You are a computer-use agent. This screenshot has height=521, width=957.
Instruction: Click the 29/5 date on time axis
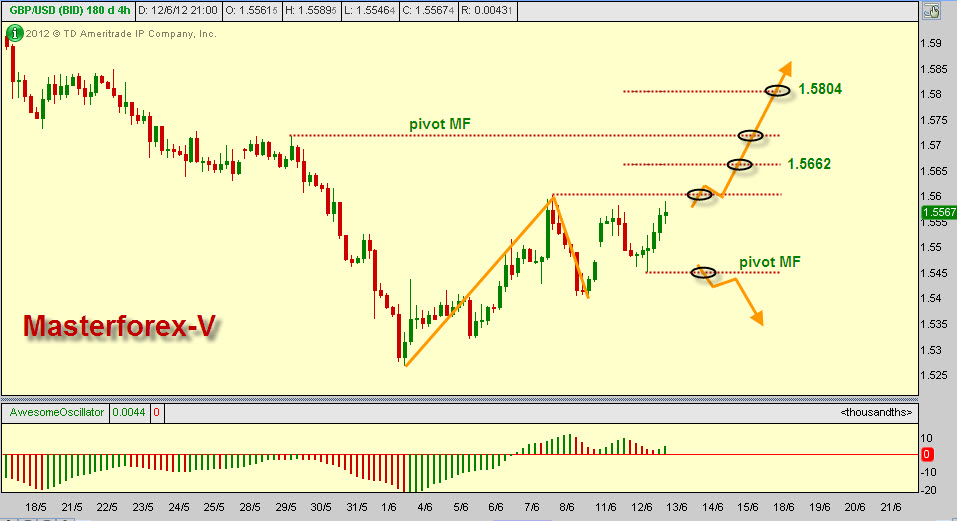click(286, 507)
